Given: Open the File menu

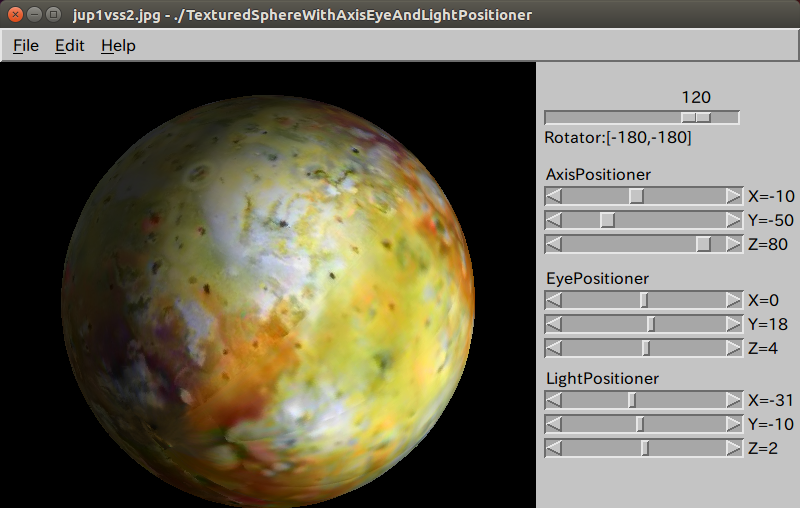Looking at the screenshot, I should coord(26,46).
